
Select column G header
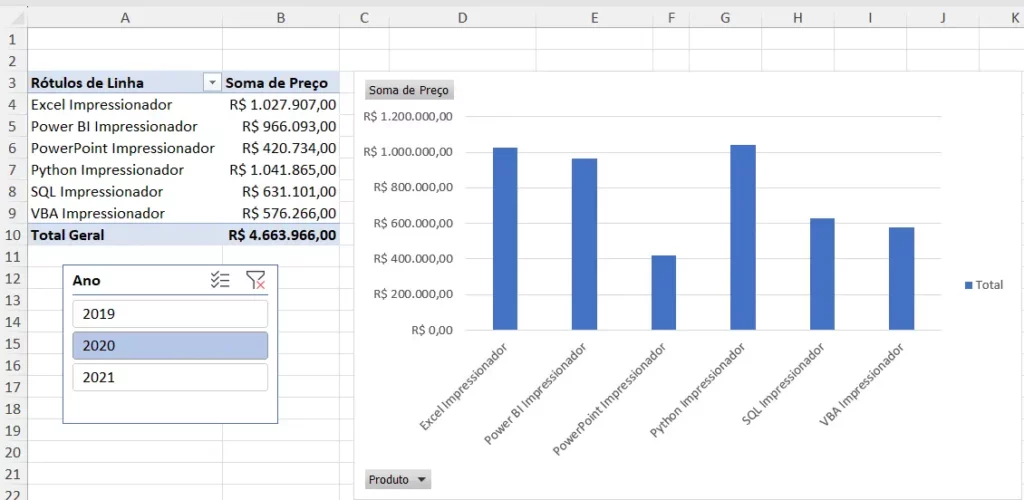tap(726, 18)
